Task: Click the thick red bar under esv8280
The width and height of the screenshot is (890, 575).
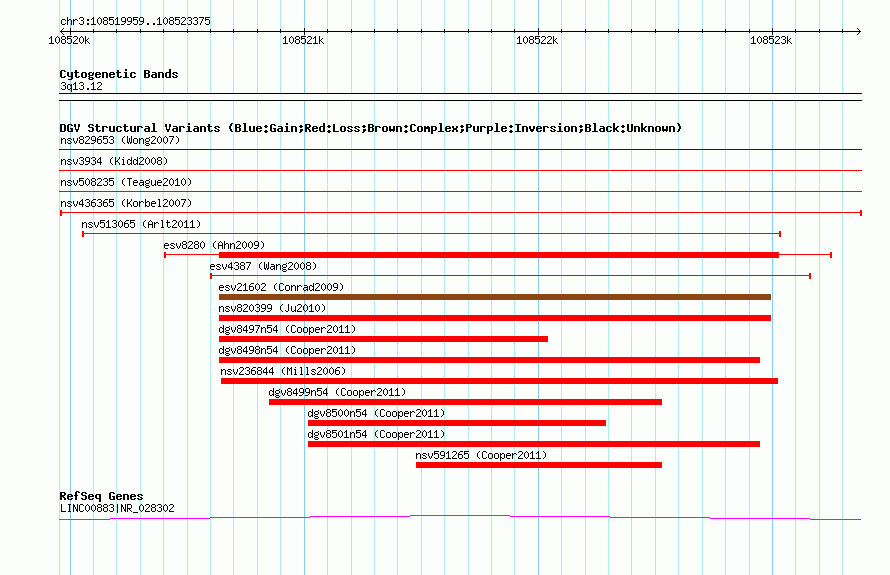Action: (499, 255)
